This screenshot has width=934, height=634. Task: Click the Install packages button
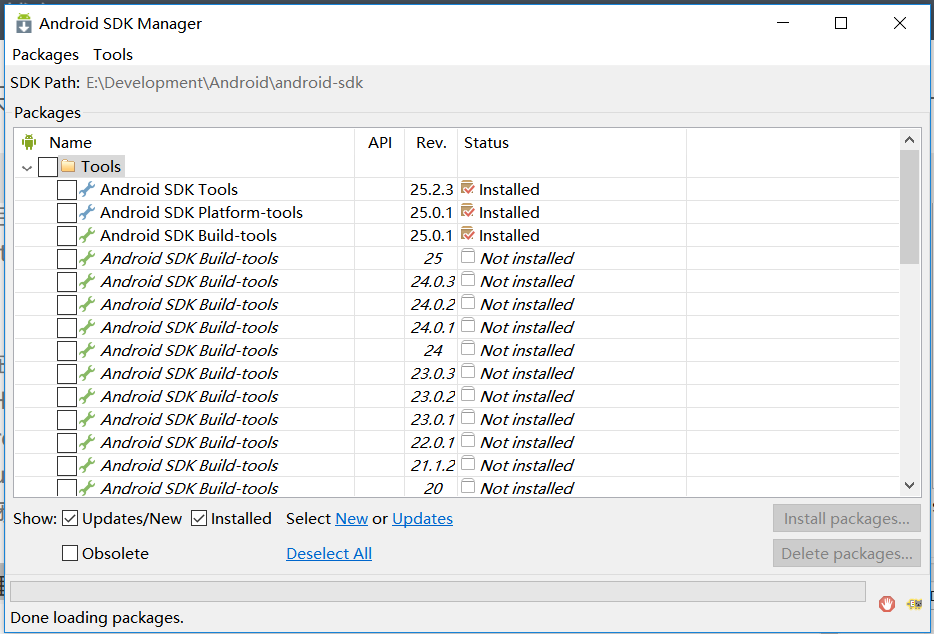[846, 518]
